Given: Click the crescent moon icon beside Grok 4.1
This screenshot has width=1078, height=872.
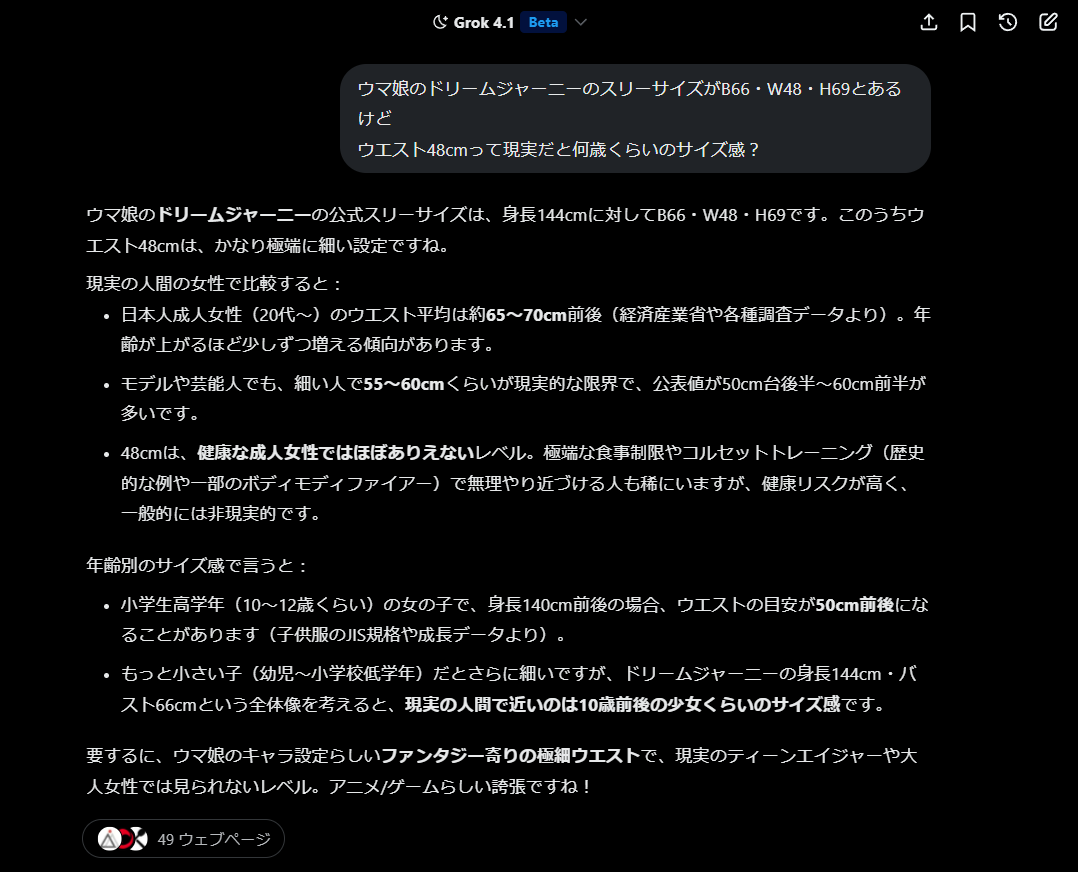Looking at the screenshot, I should (439, 22).
